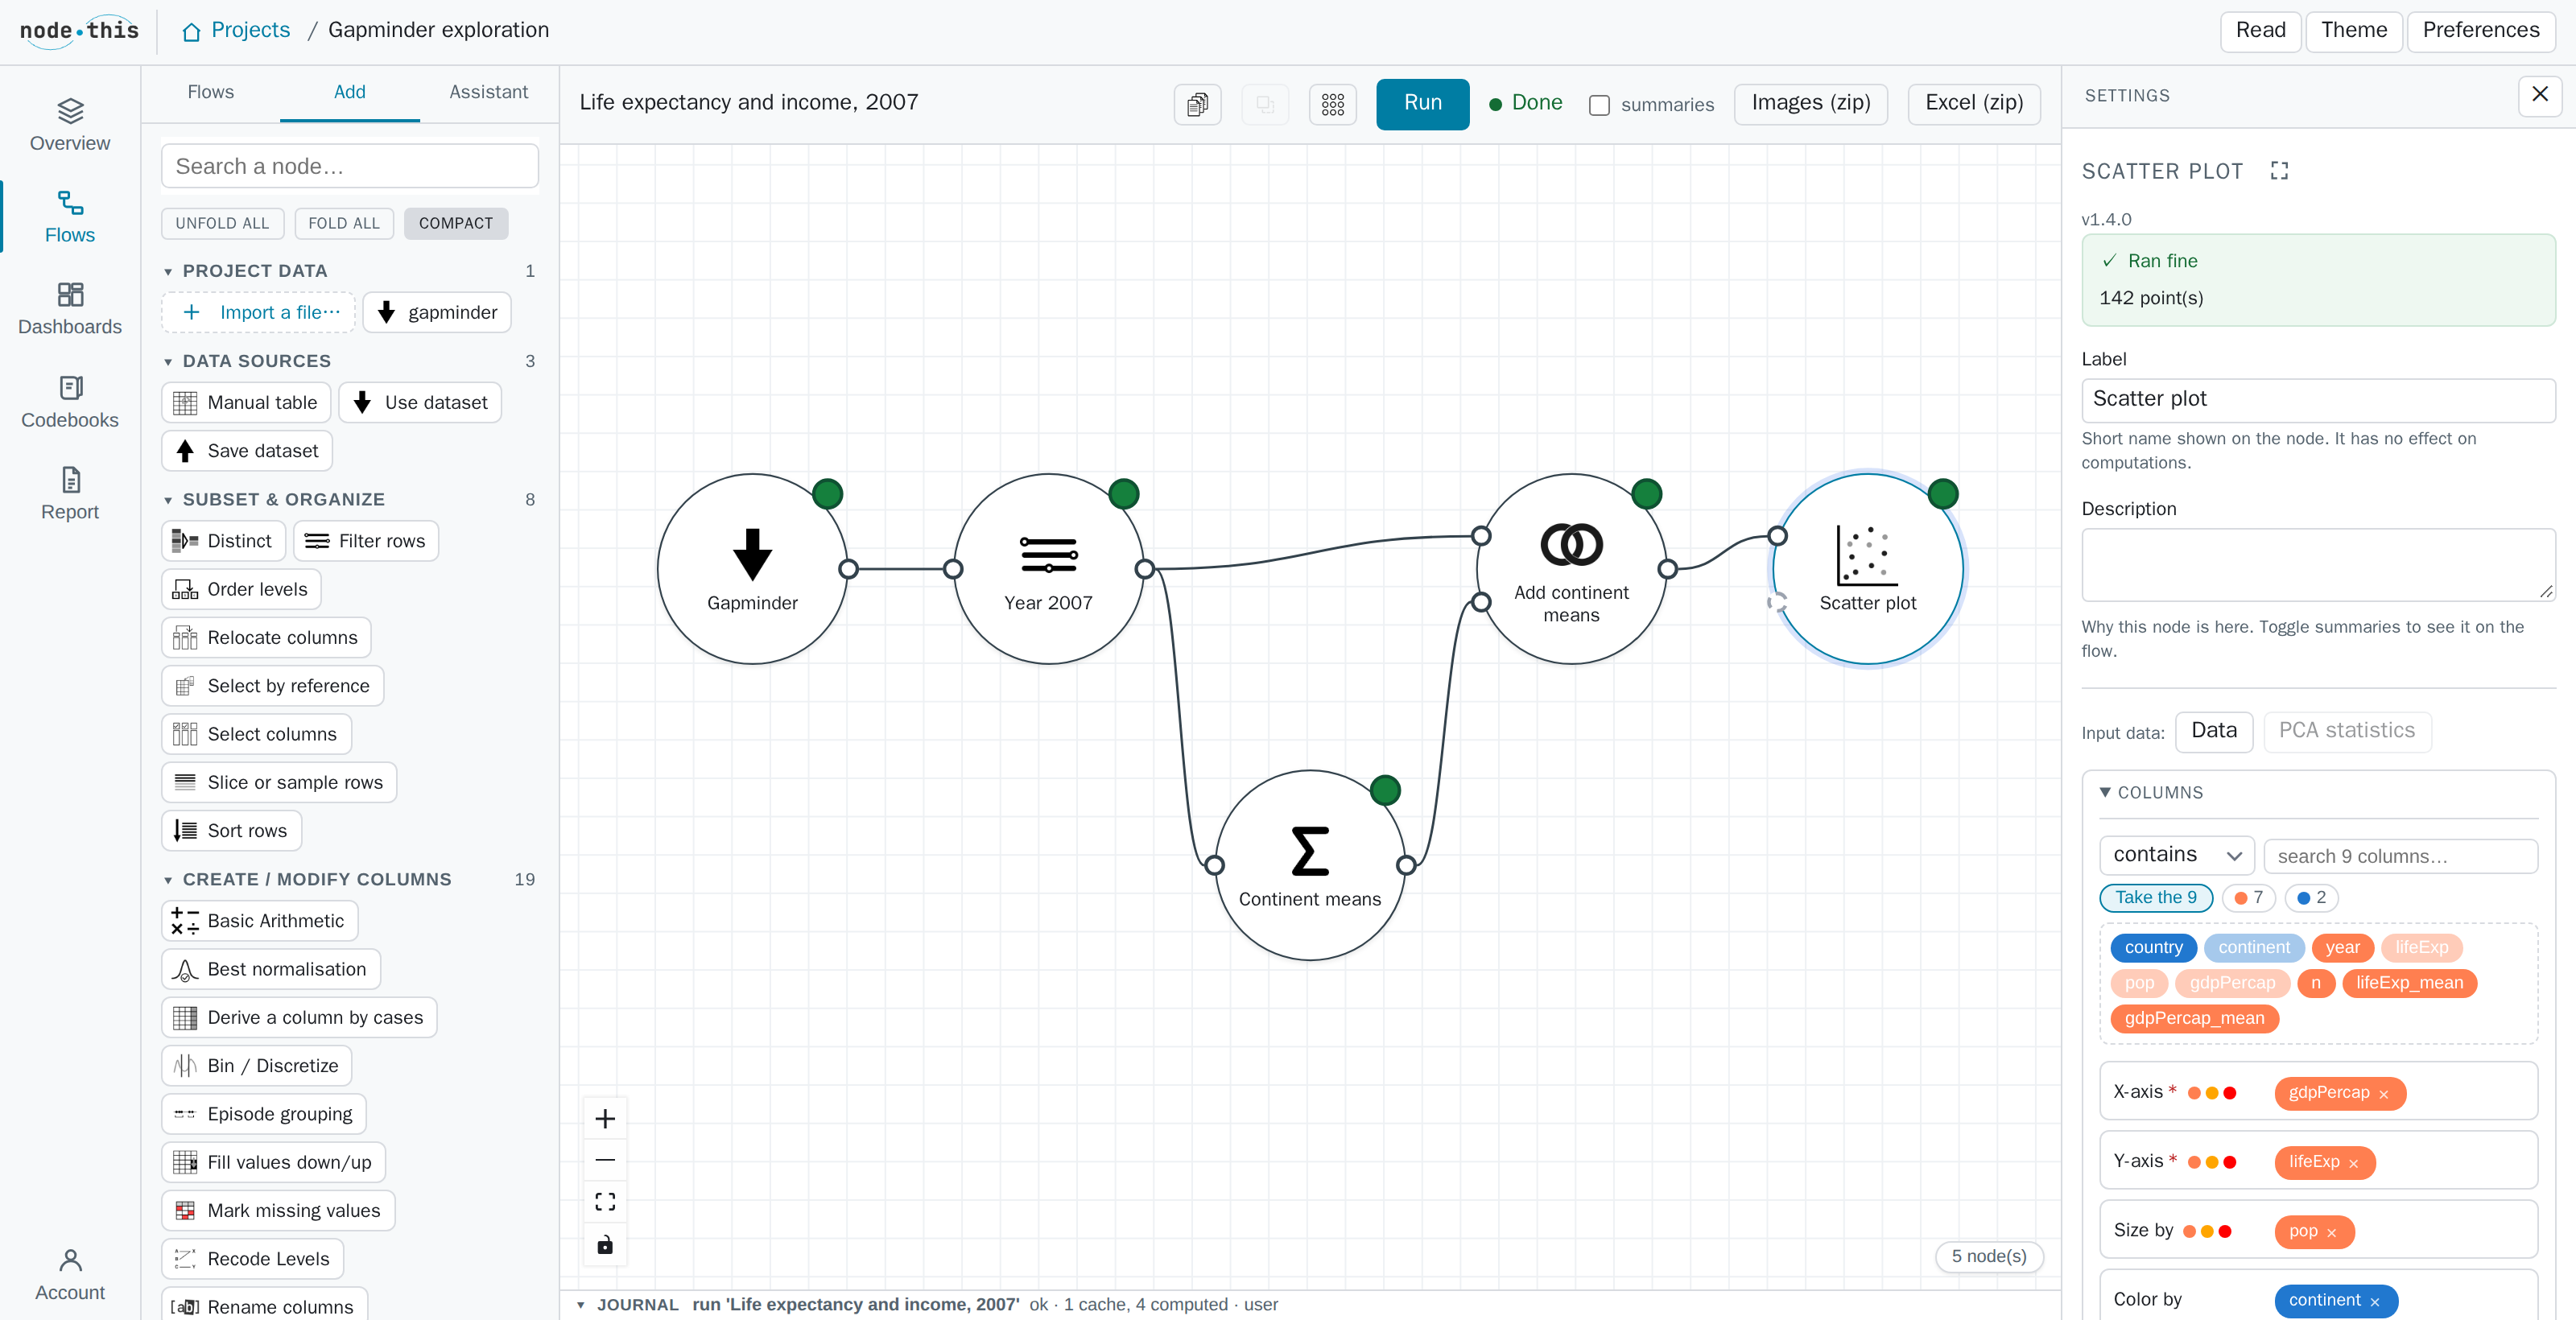
Task: Click the Run button
Action: 1422,104
